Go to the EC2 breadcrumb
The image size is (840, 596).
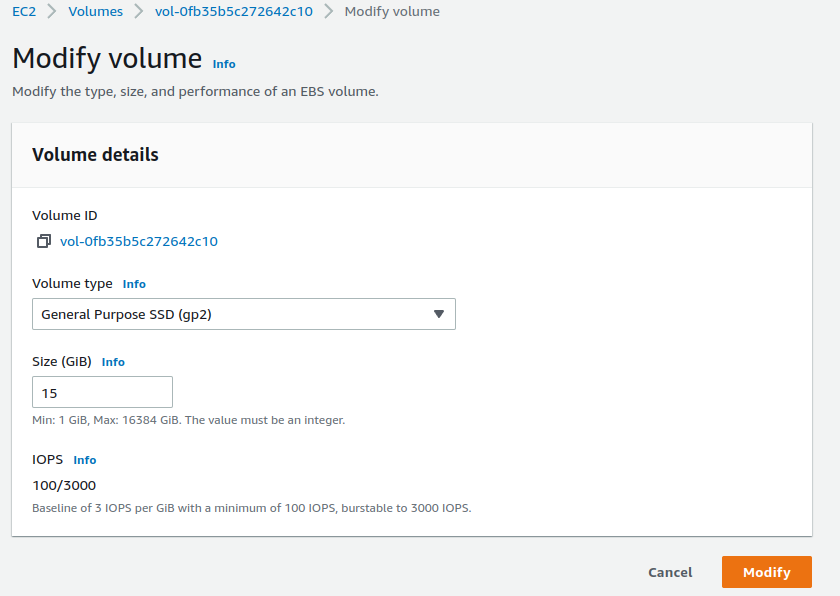24,11
